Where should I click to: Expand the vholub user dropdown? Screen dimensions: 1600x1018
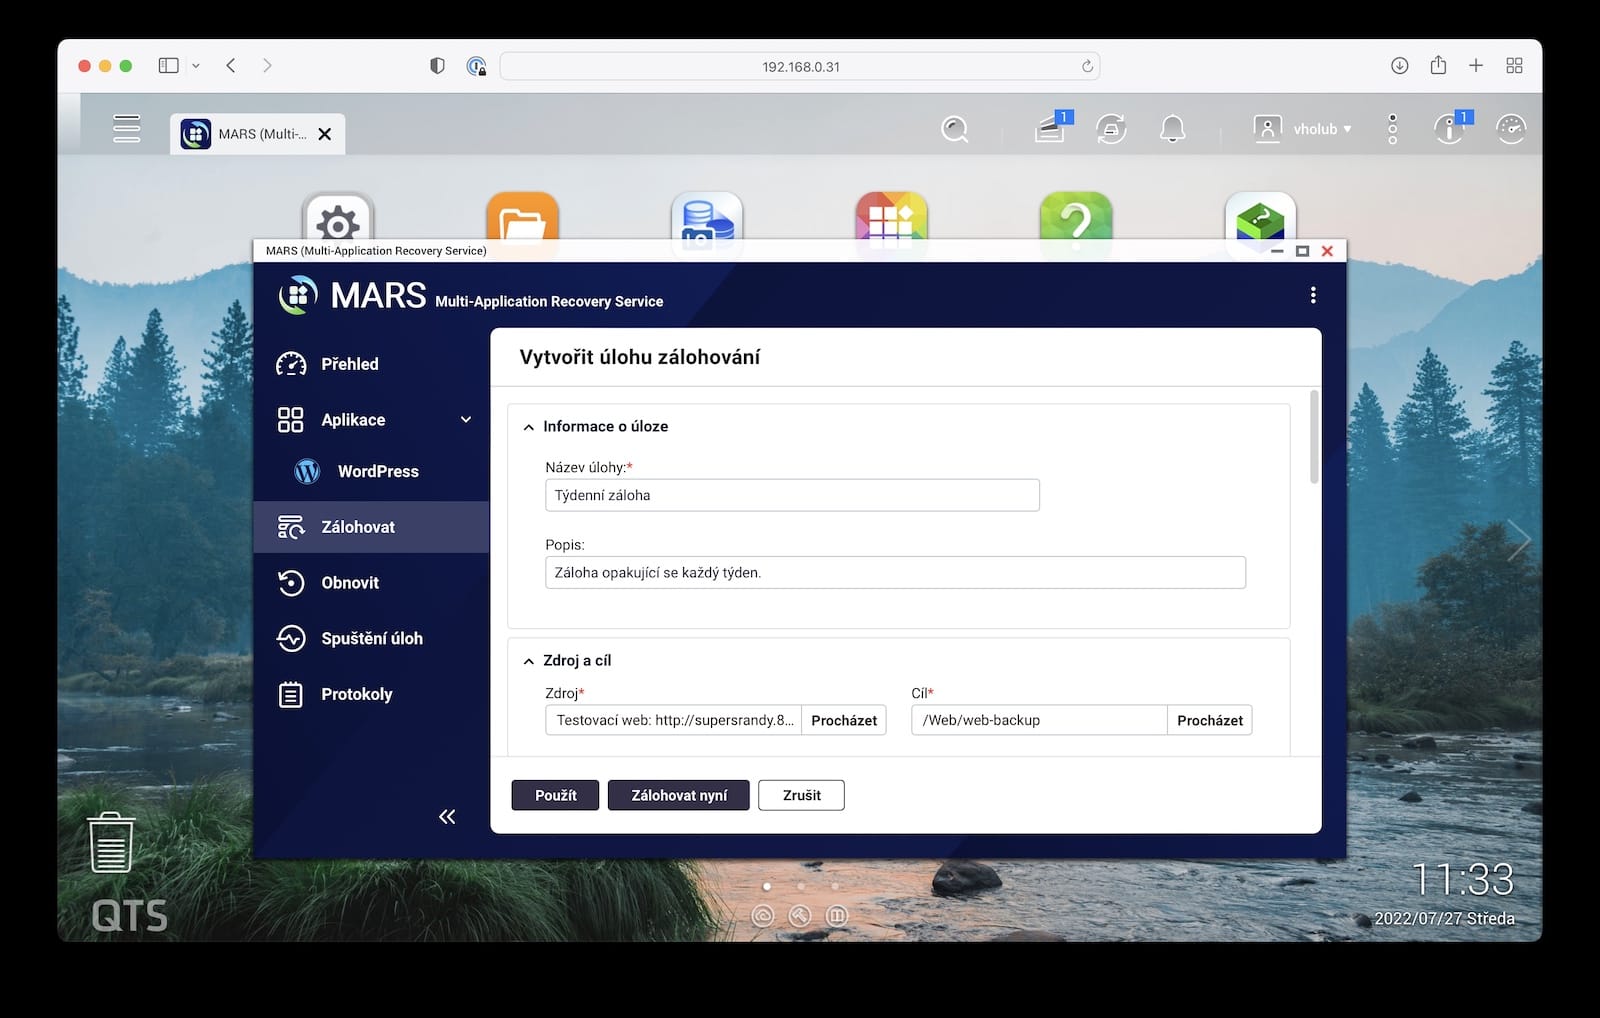[1303, 129]
